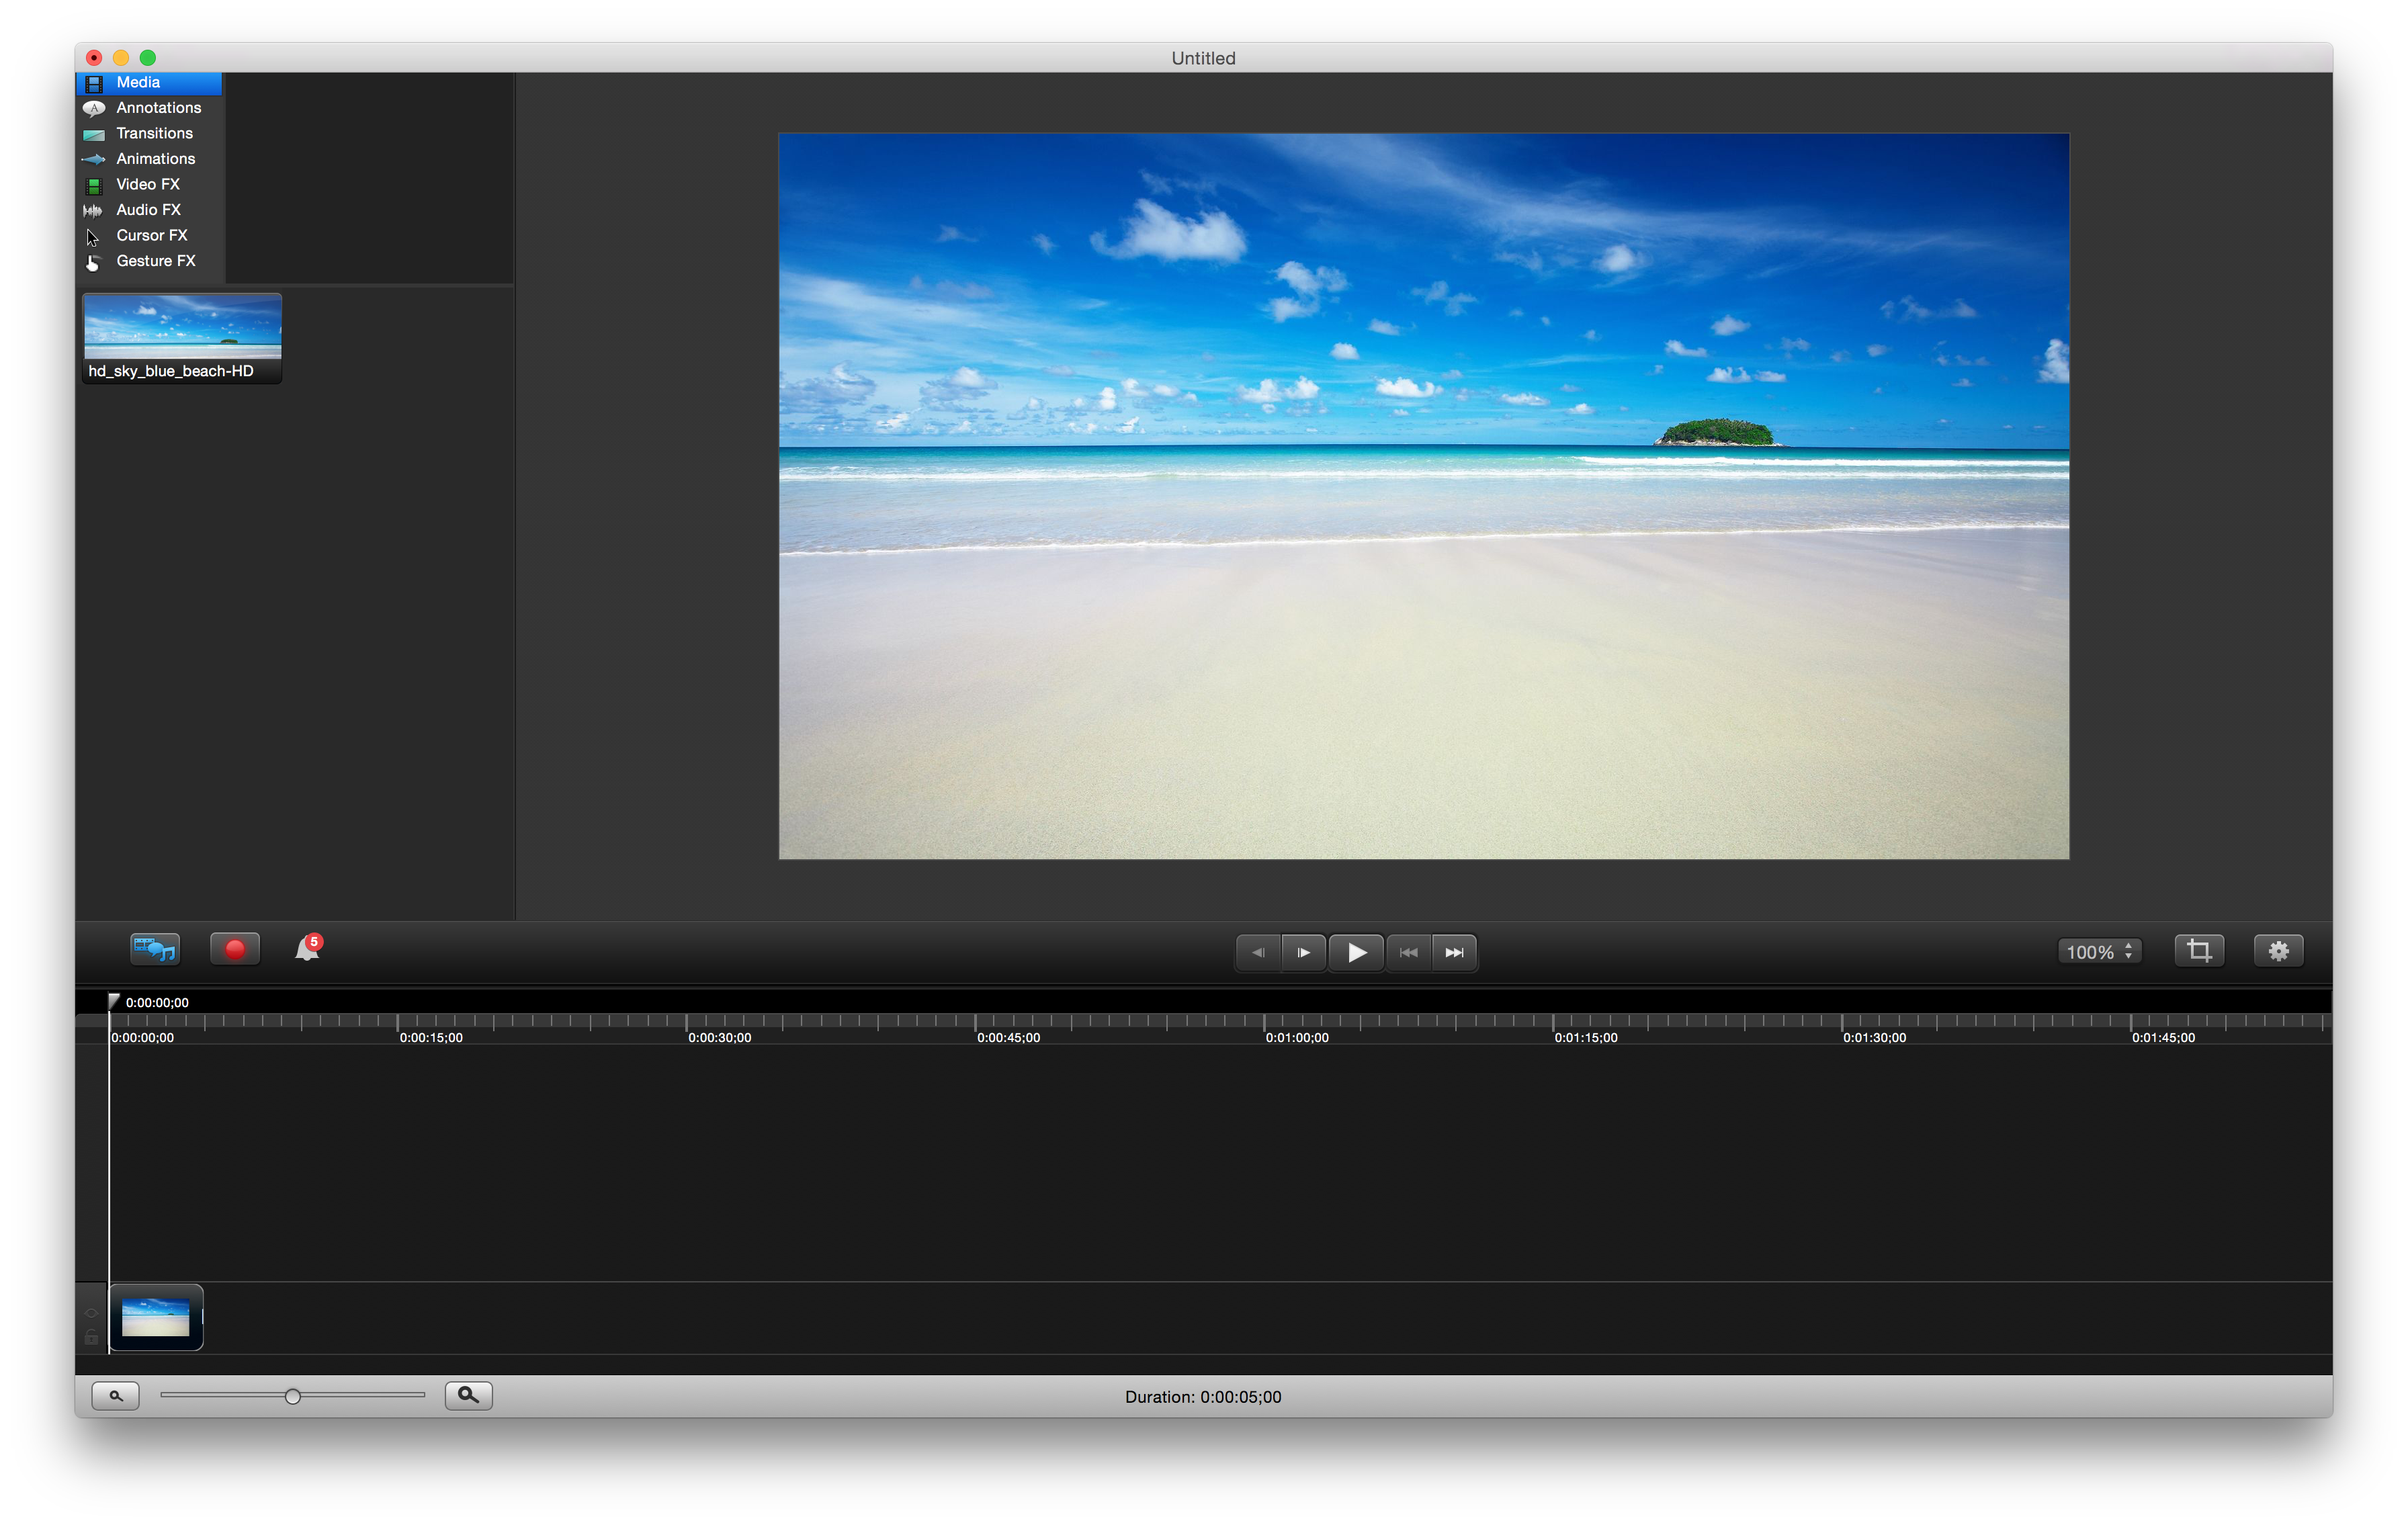Click the crop canvas icon

coord(2198,950)
